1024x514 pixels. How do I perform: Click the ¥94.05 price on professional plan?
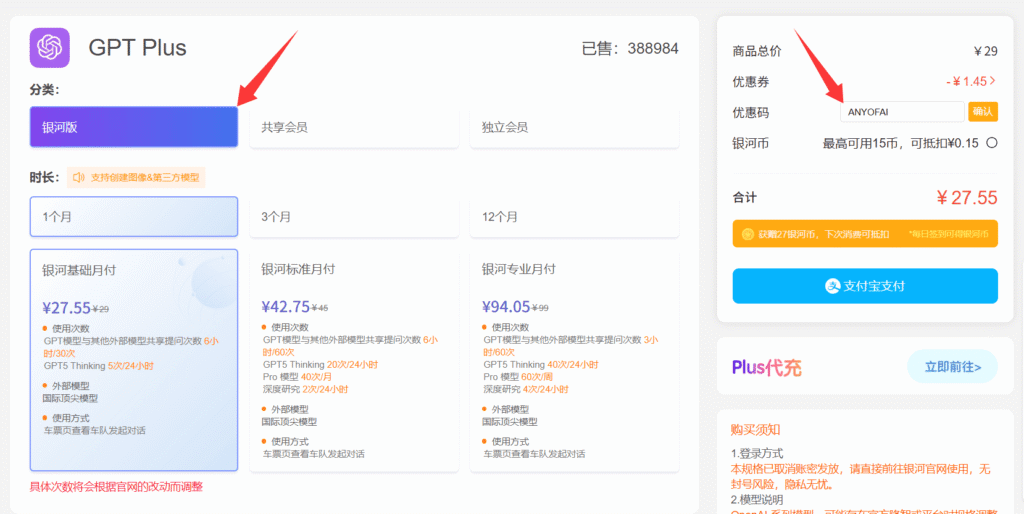(506, 307)
